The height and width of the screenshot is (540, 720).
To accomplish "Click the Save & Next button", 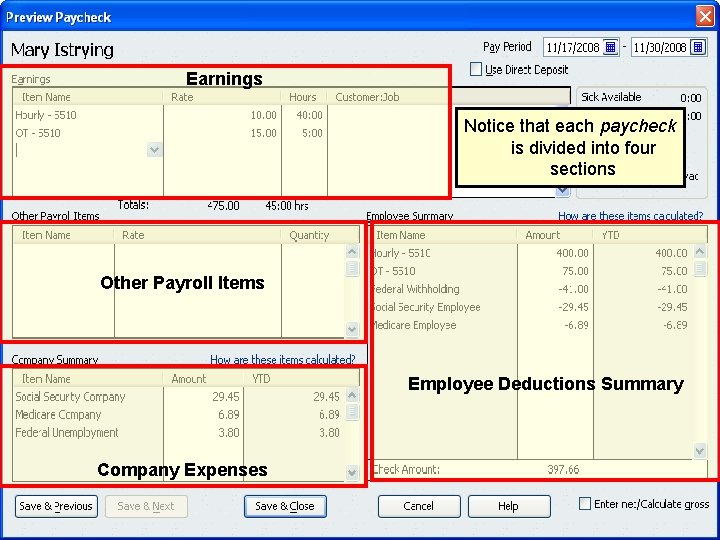I will pos(146,506).
